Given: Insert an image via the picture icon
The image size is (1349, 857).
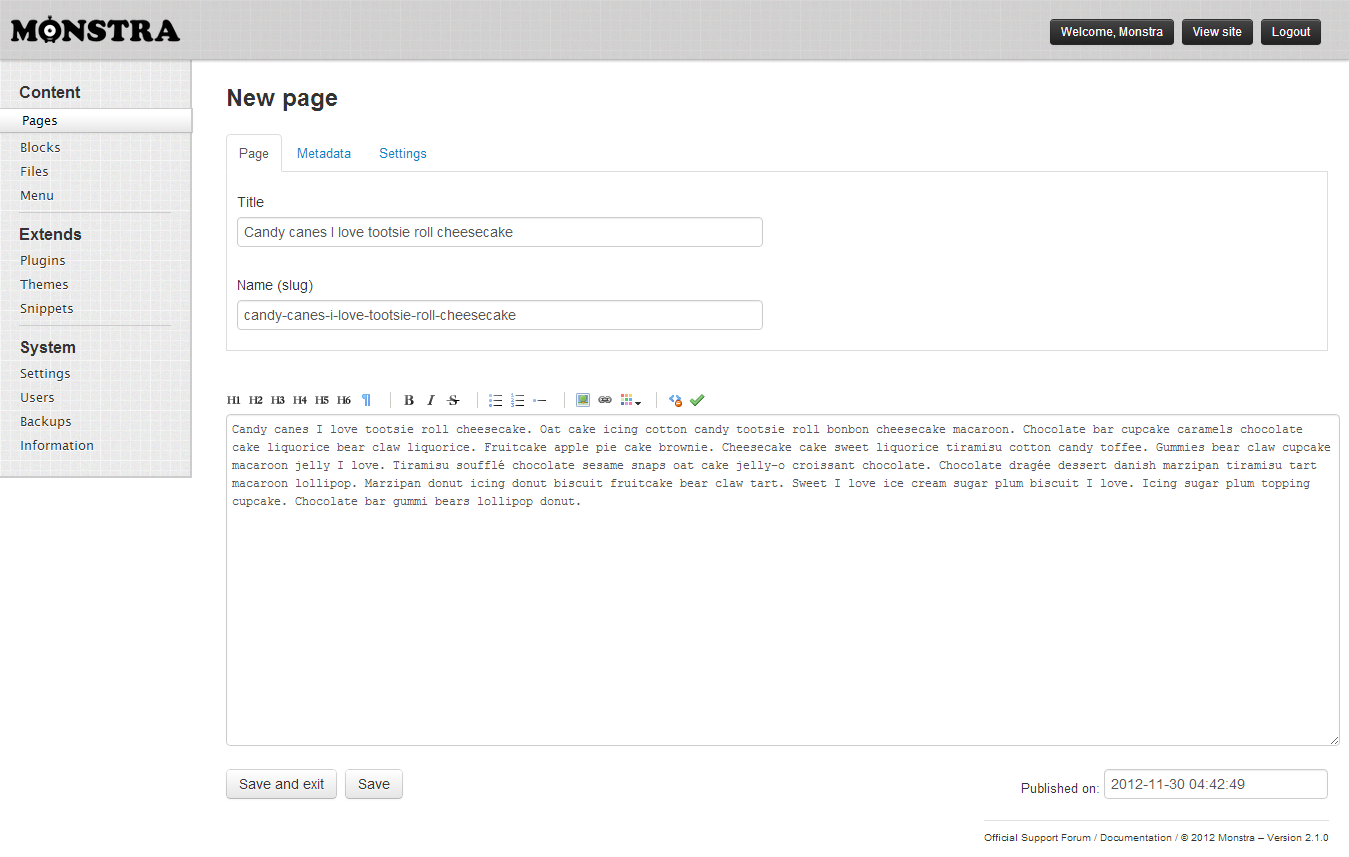Looking at the screenshot, I should [x=583, y=400].
